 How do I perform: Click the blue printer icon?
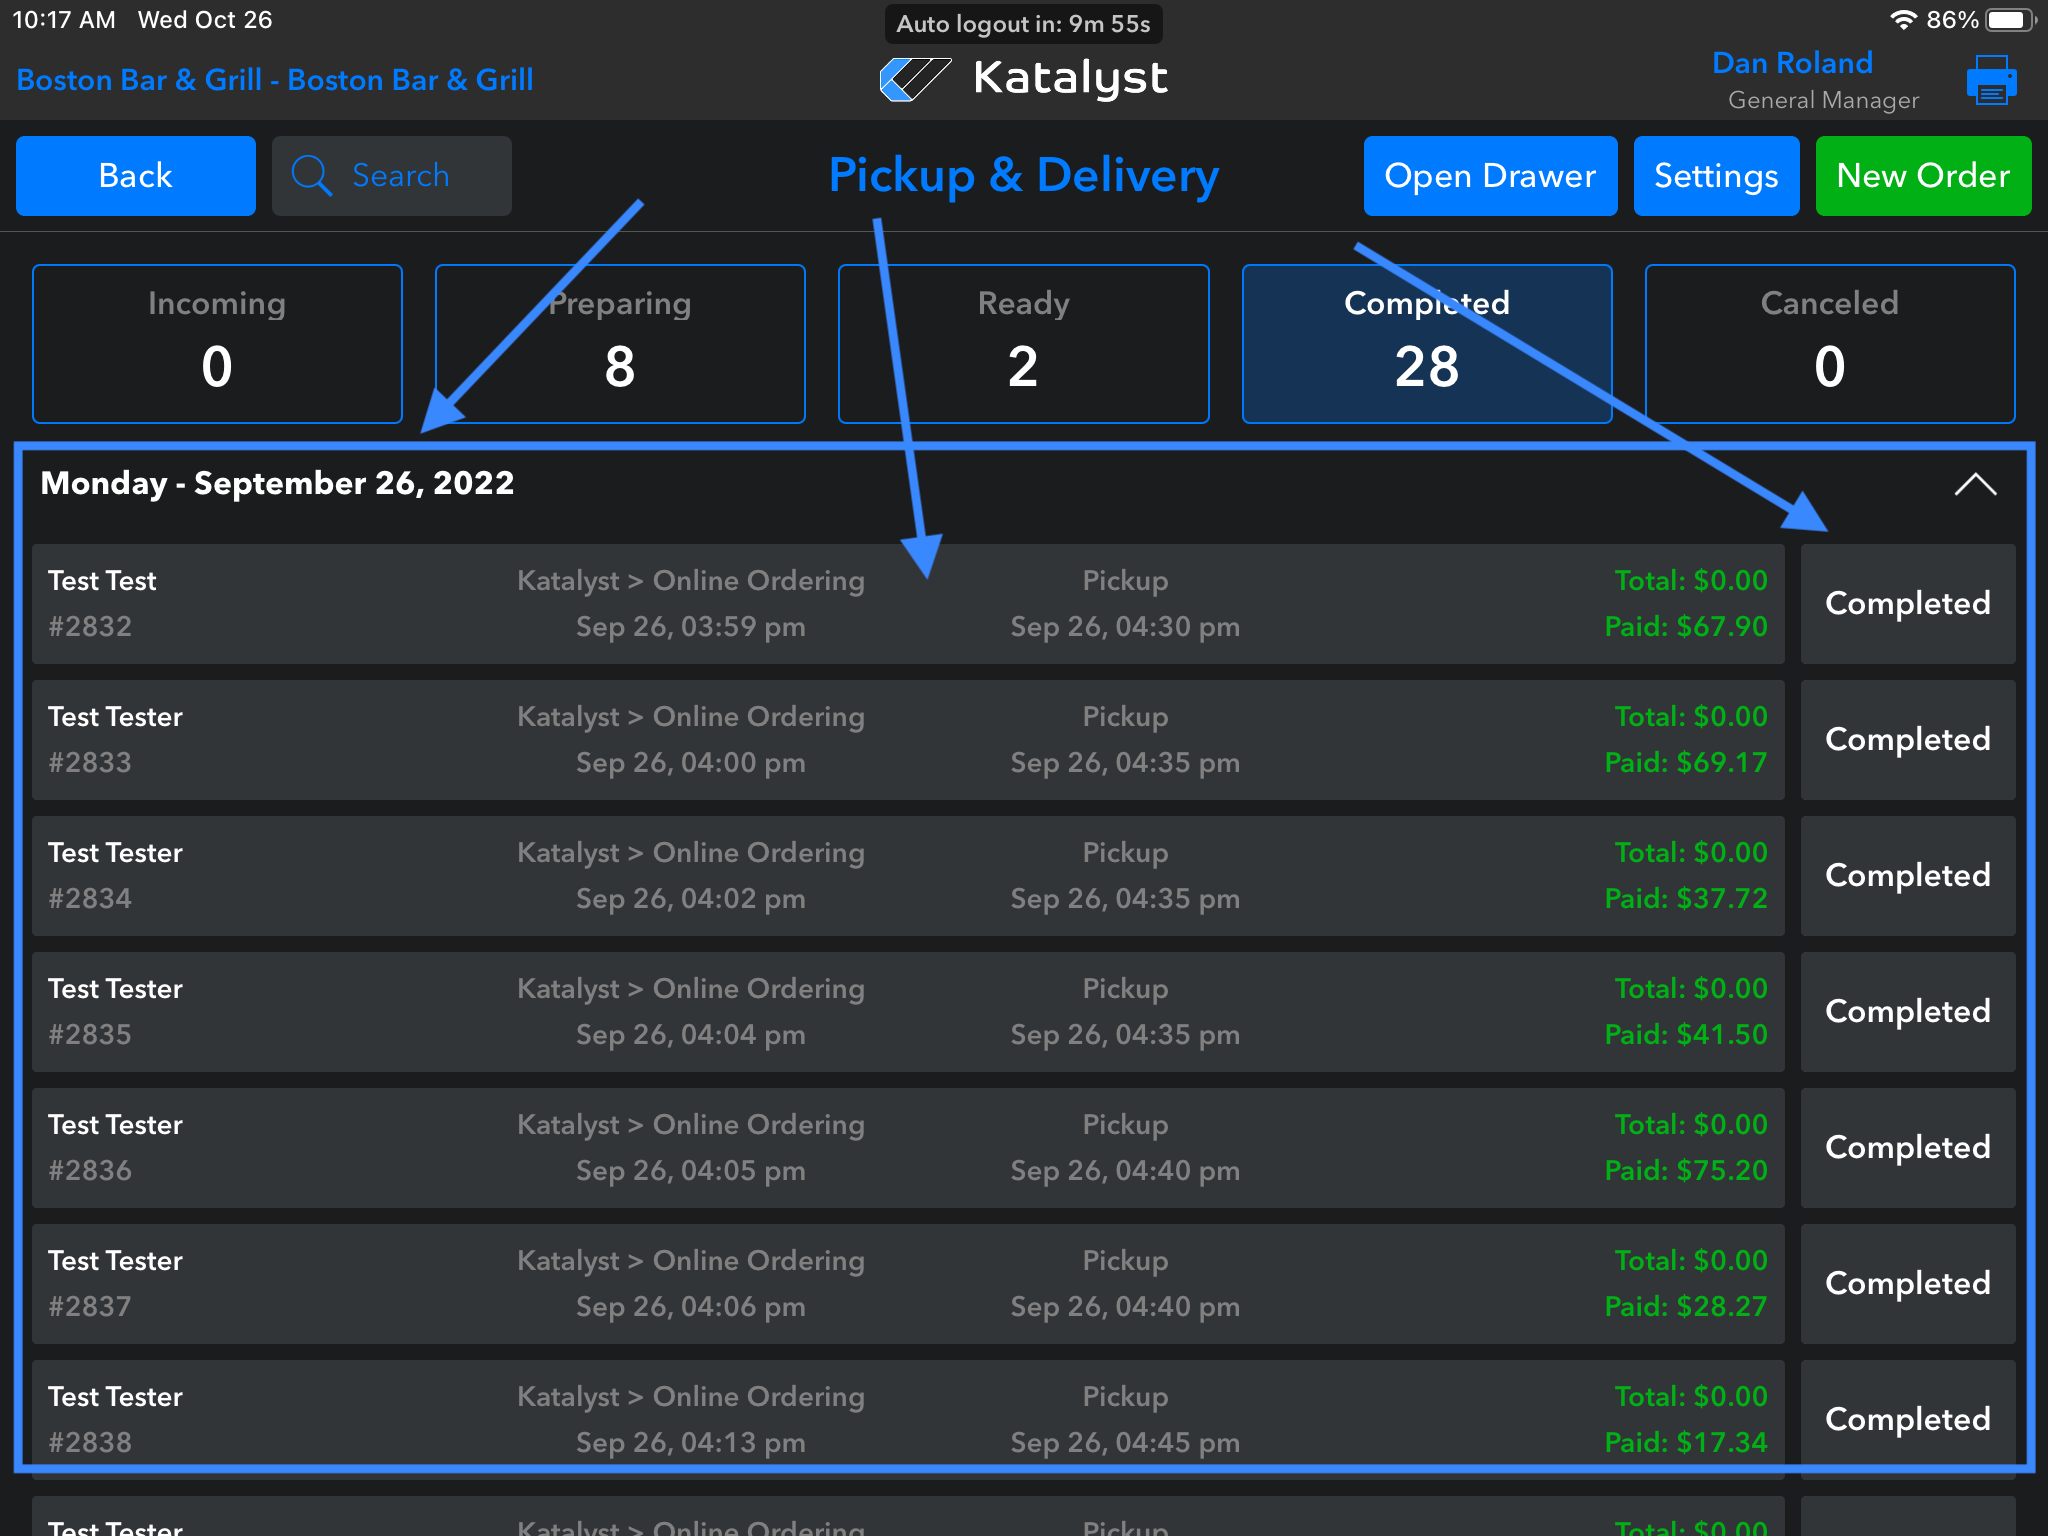click(1990, 80)
